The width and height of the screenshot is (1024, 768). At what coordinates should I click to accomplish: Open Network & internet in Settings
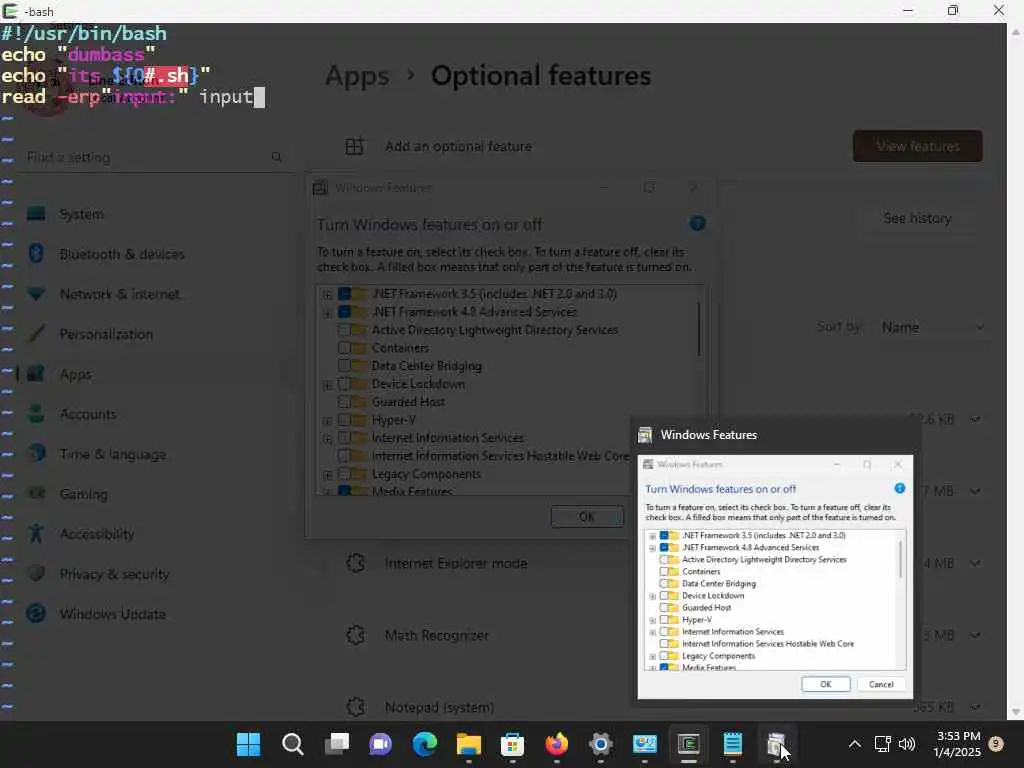pyautogui.click(x=120, y=294)
